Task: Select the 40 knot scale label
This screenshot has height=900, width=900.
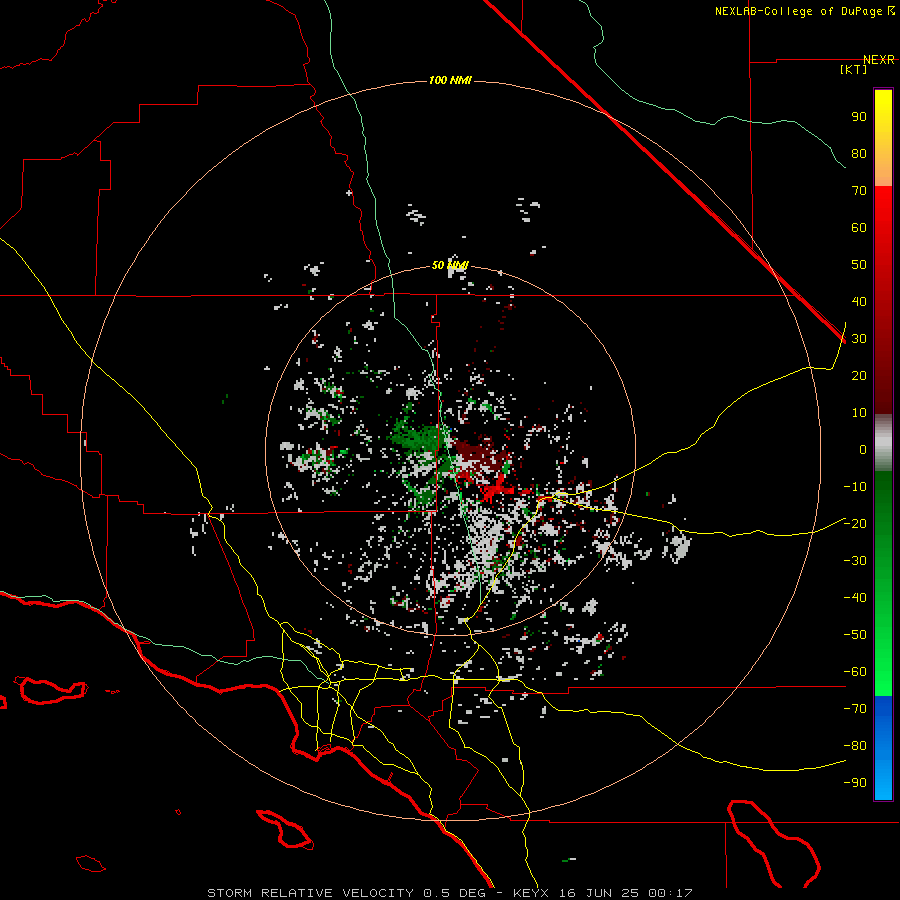Action: click(x=859, y=302)
